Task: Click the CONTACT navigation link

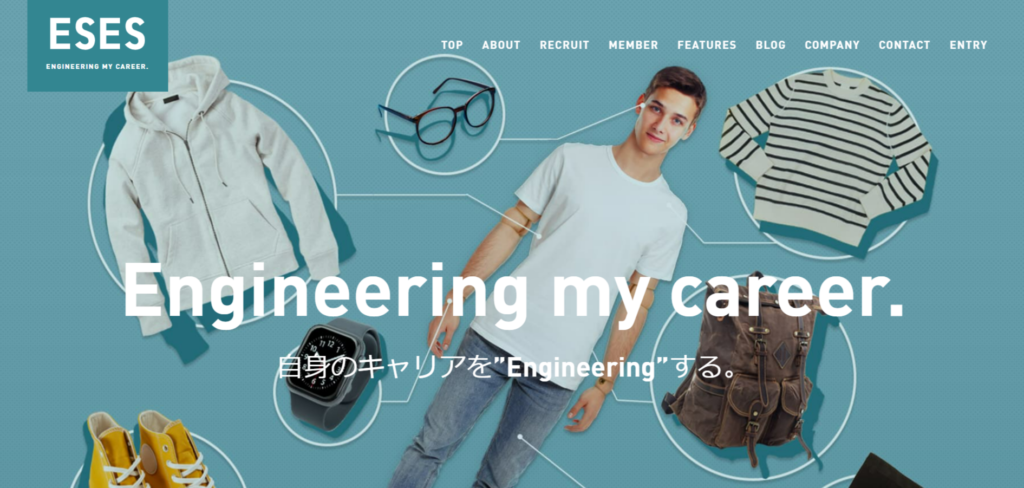Action: 904,45
